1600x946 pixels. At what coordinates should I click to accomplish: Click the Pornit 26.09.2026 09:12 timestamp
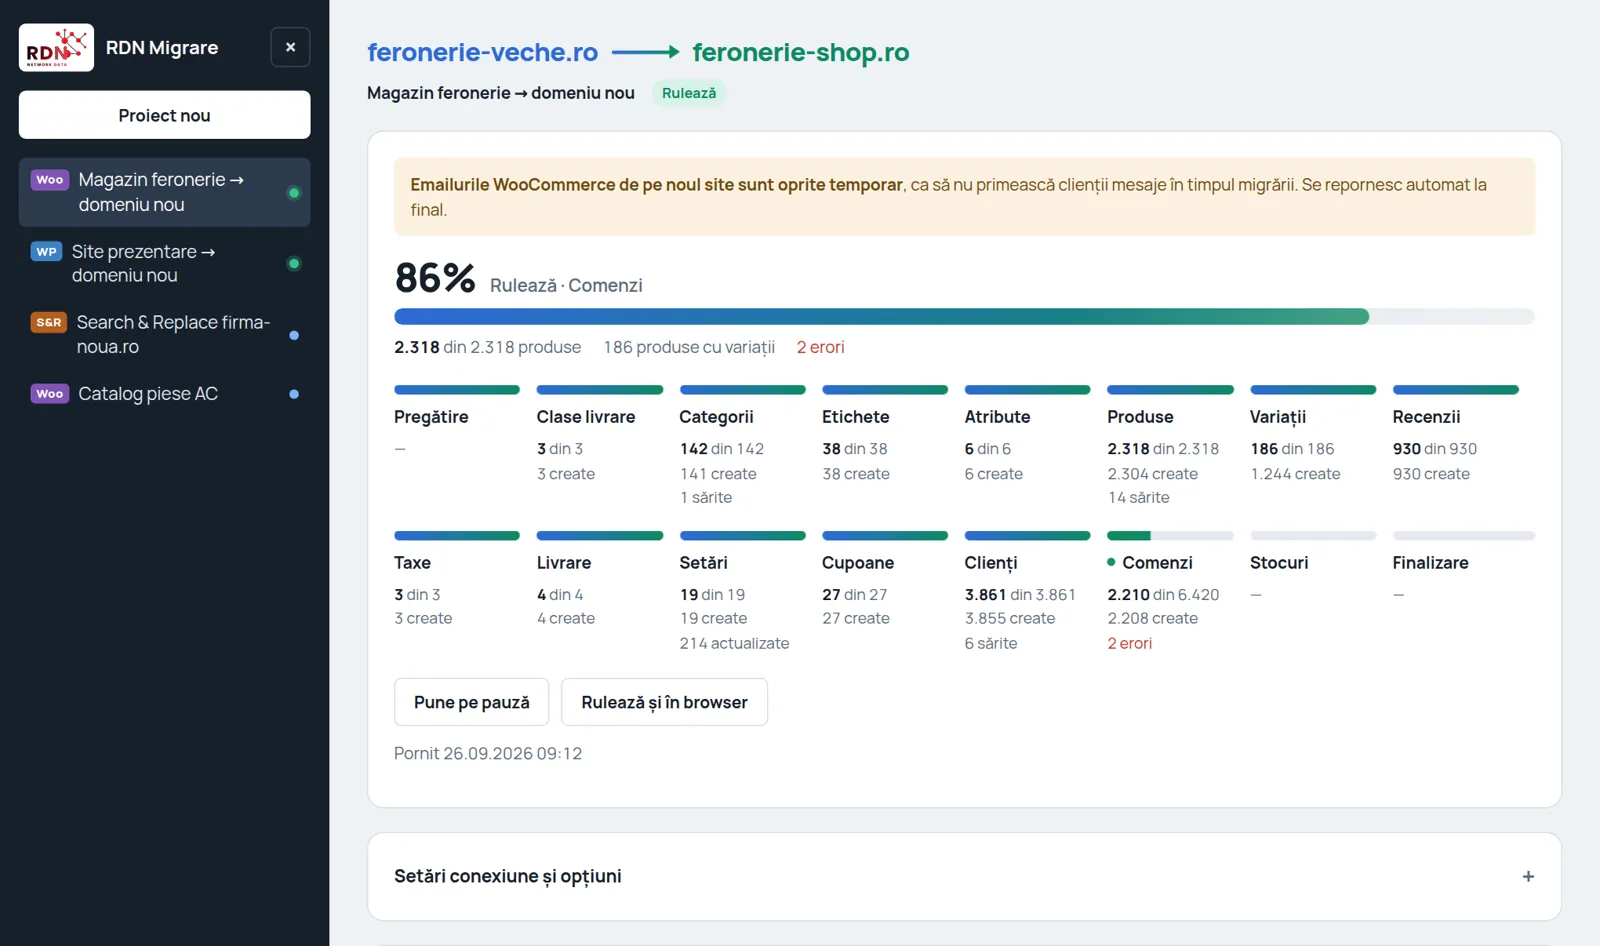point(488,753)
